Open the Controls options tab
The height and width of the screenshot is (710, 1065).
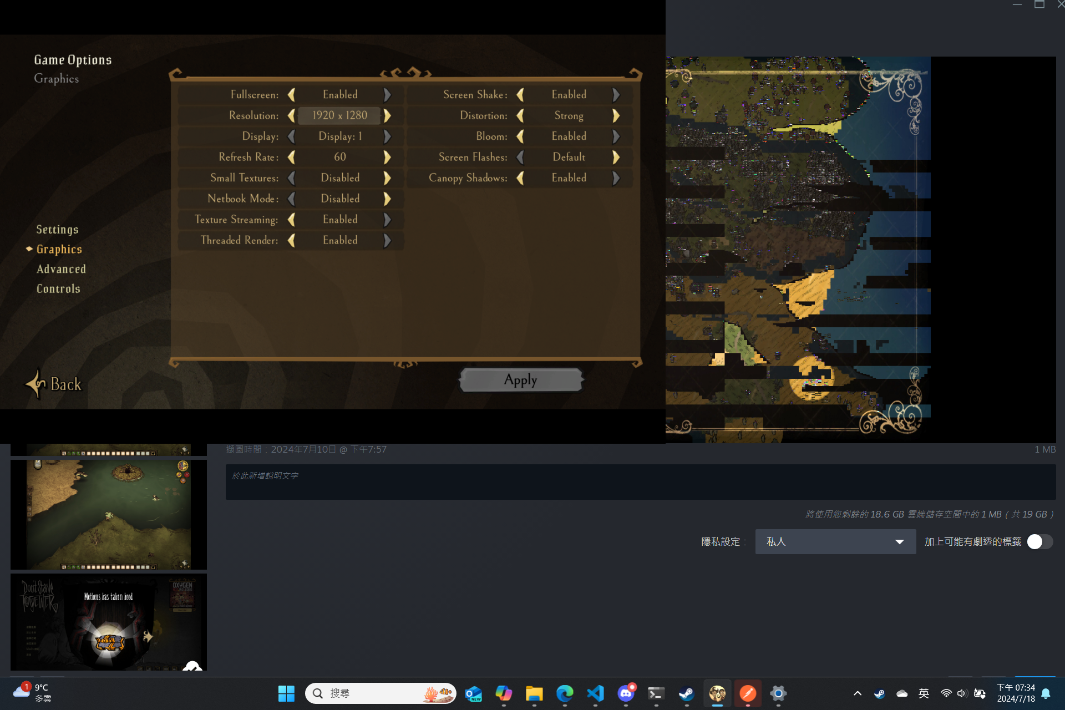(x=58, y=289)
